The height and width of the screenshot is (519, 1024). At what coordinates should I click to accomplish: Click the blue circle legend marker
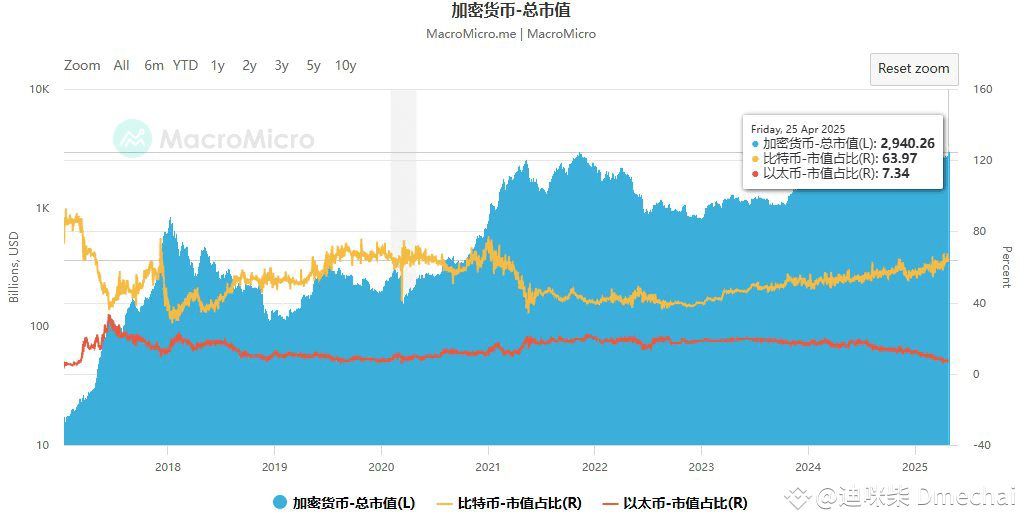click(281, 503)
